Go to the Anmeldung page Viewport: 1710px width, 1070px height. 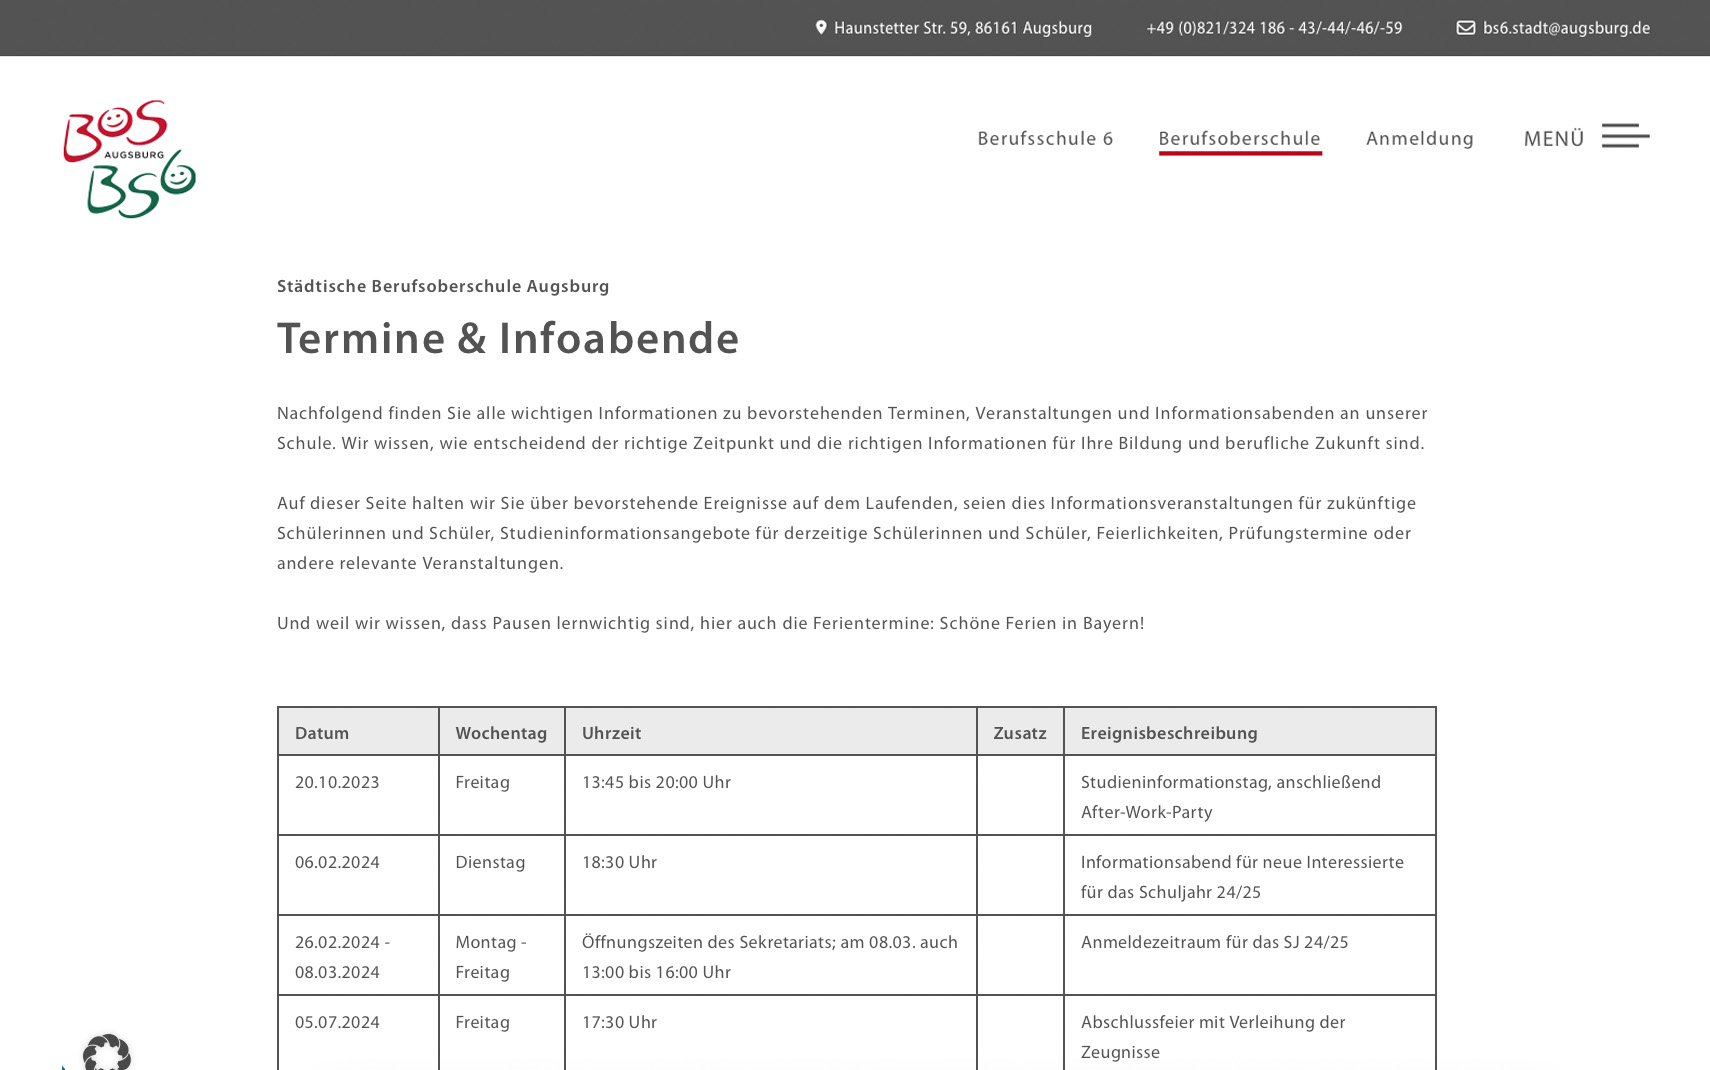click(1420, 139)
